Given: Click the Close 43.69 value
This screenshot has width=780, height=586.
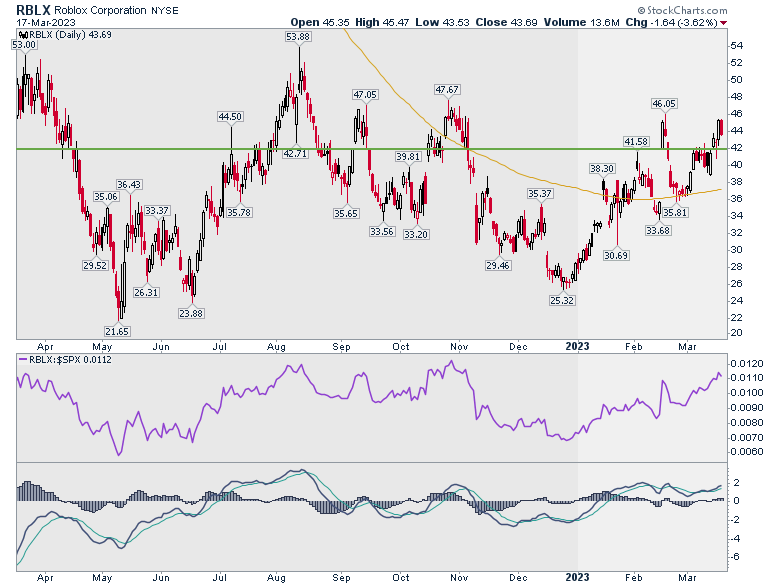Looking at the screenshot, I should pos(506,22).
